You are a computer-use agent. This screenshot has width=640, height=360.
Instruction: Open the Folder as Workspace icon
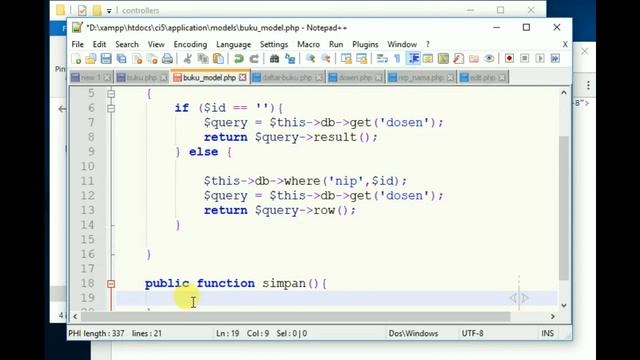(473, 59)
